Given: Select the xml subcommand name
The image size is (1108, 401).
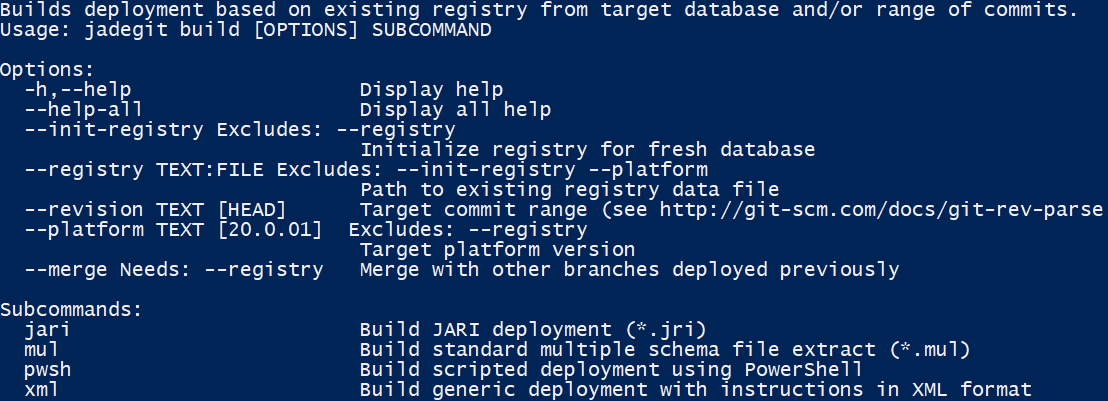Looking at the screenshot, I should pos(42,389).
